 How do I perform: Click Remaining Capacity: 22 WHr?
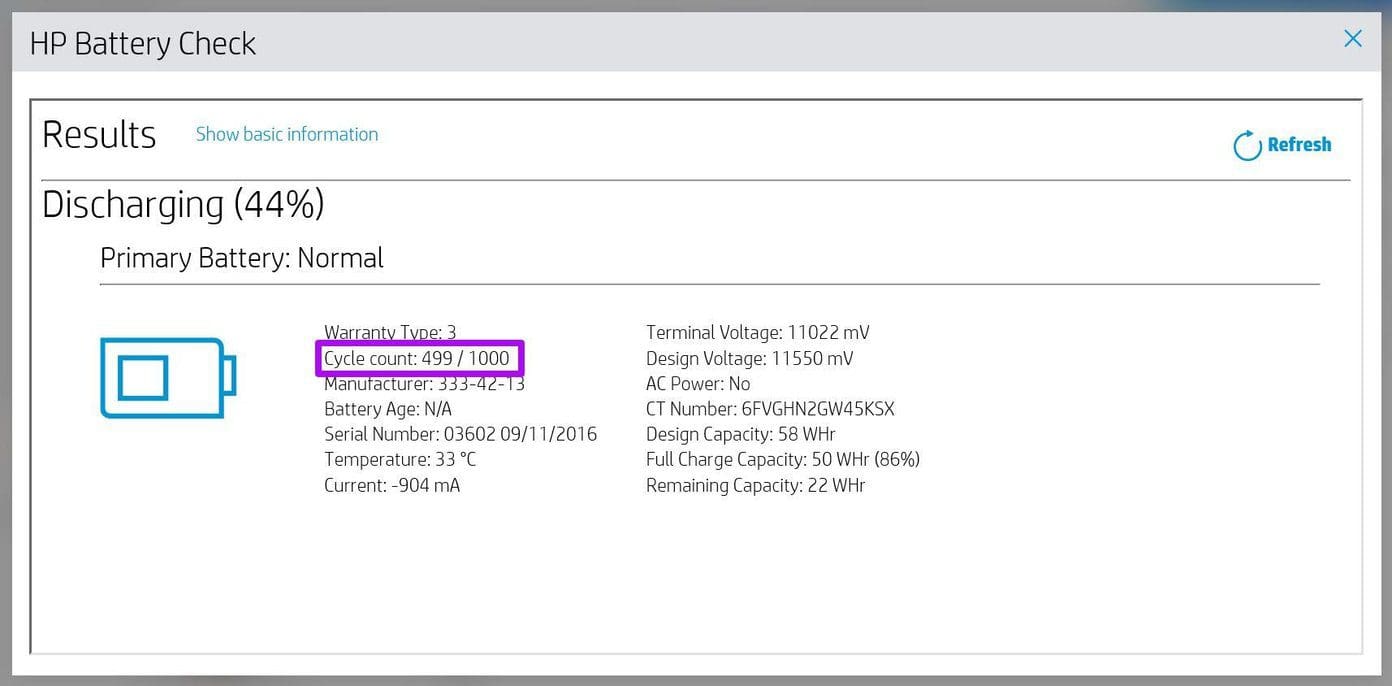756,486
